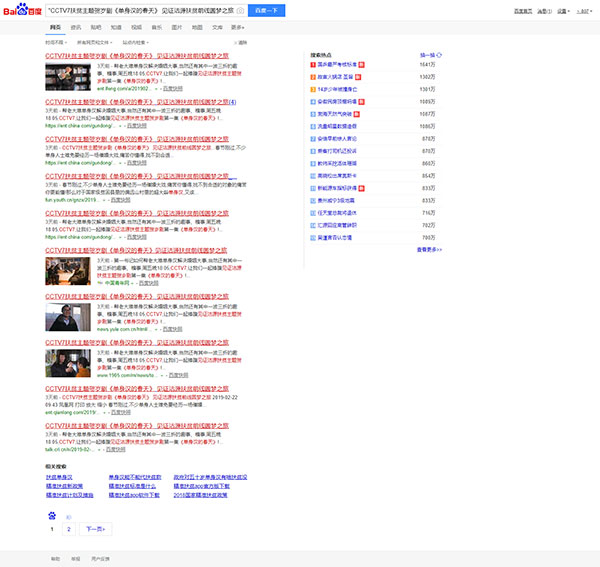Open the first search result title link

tap(137, 56)
